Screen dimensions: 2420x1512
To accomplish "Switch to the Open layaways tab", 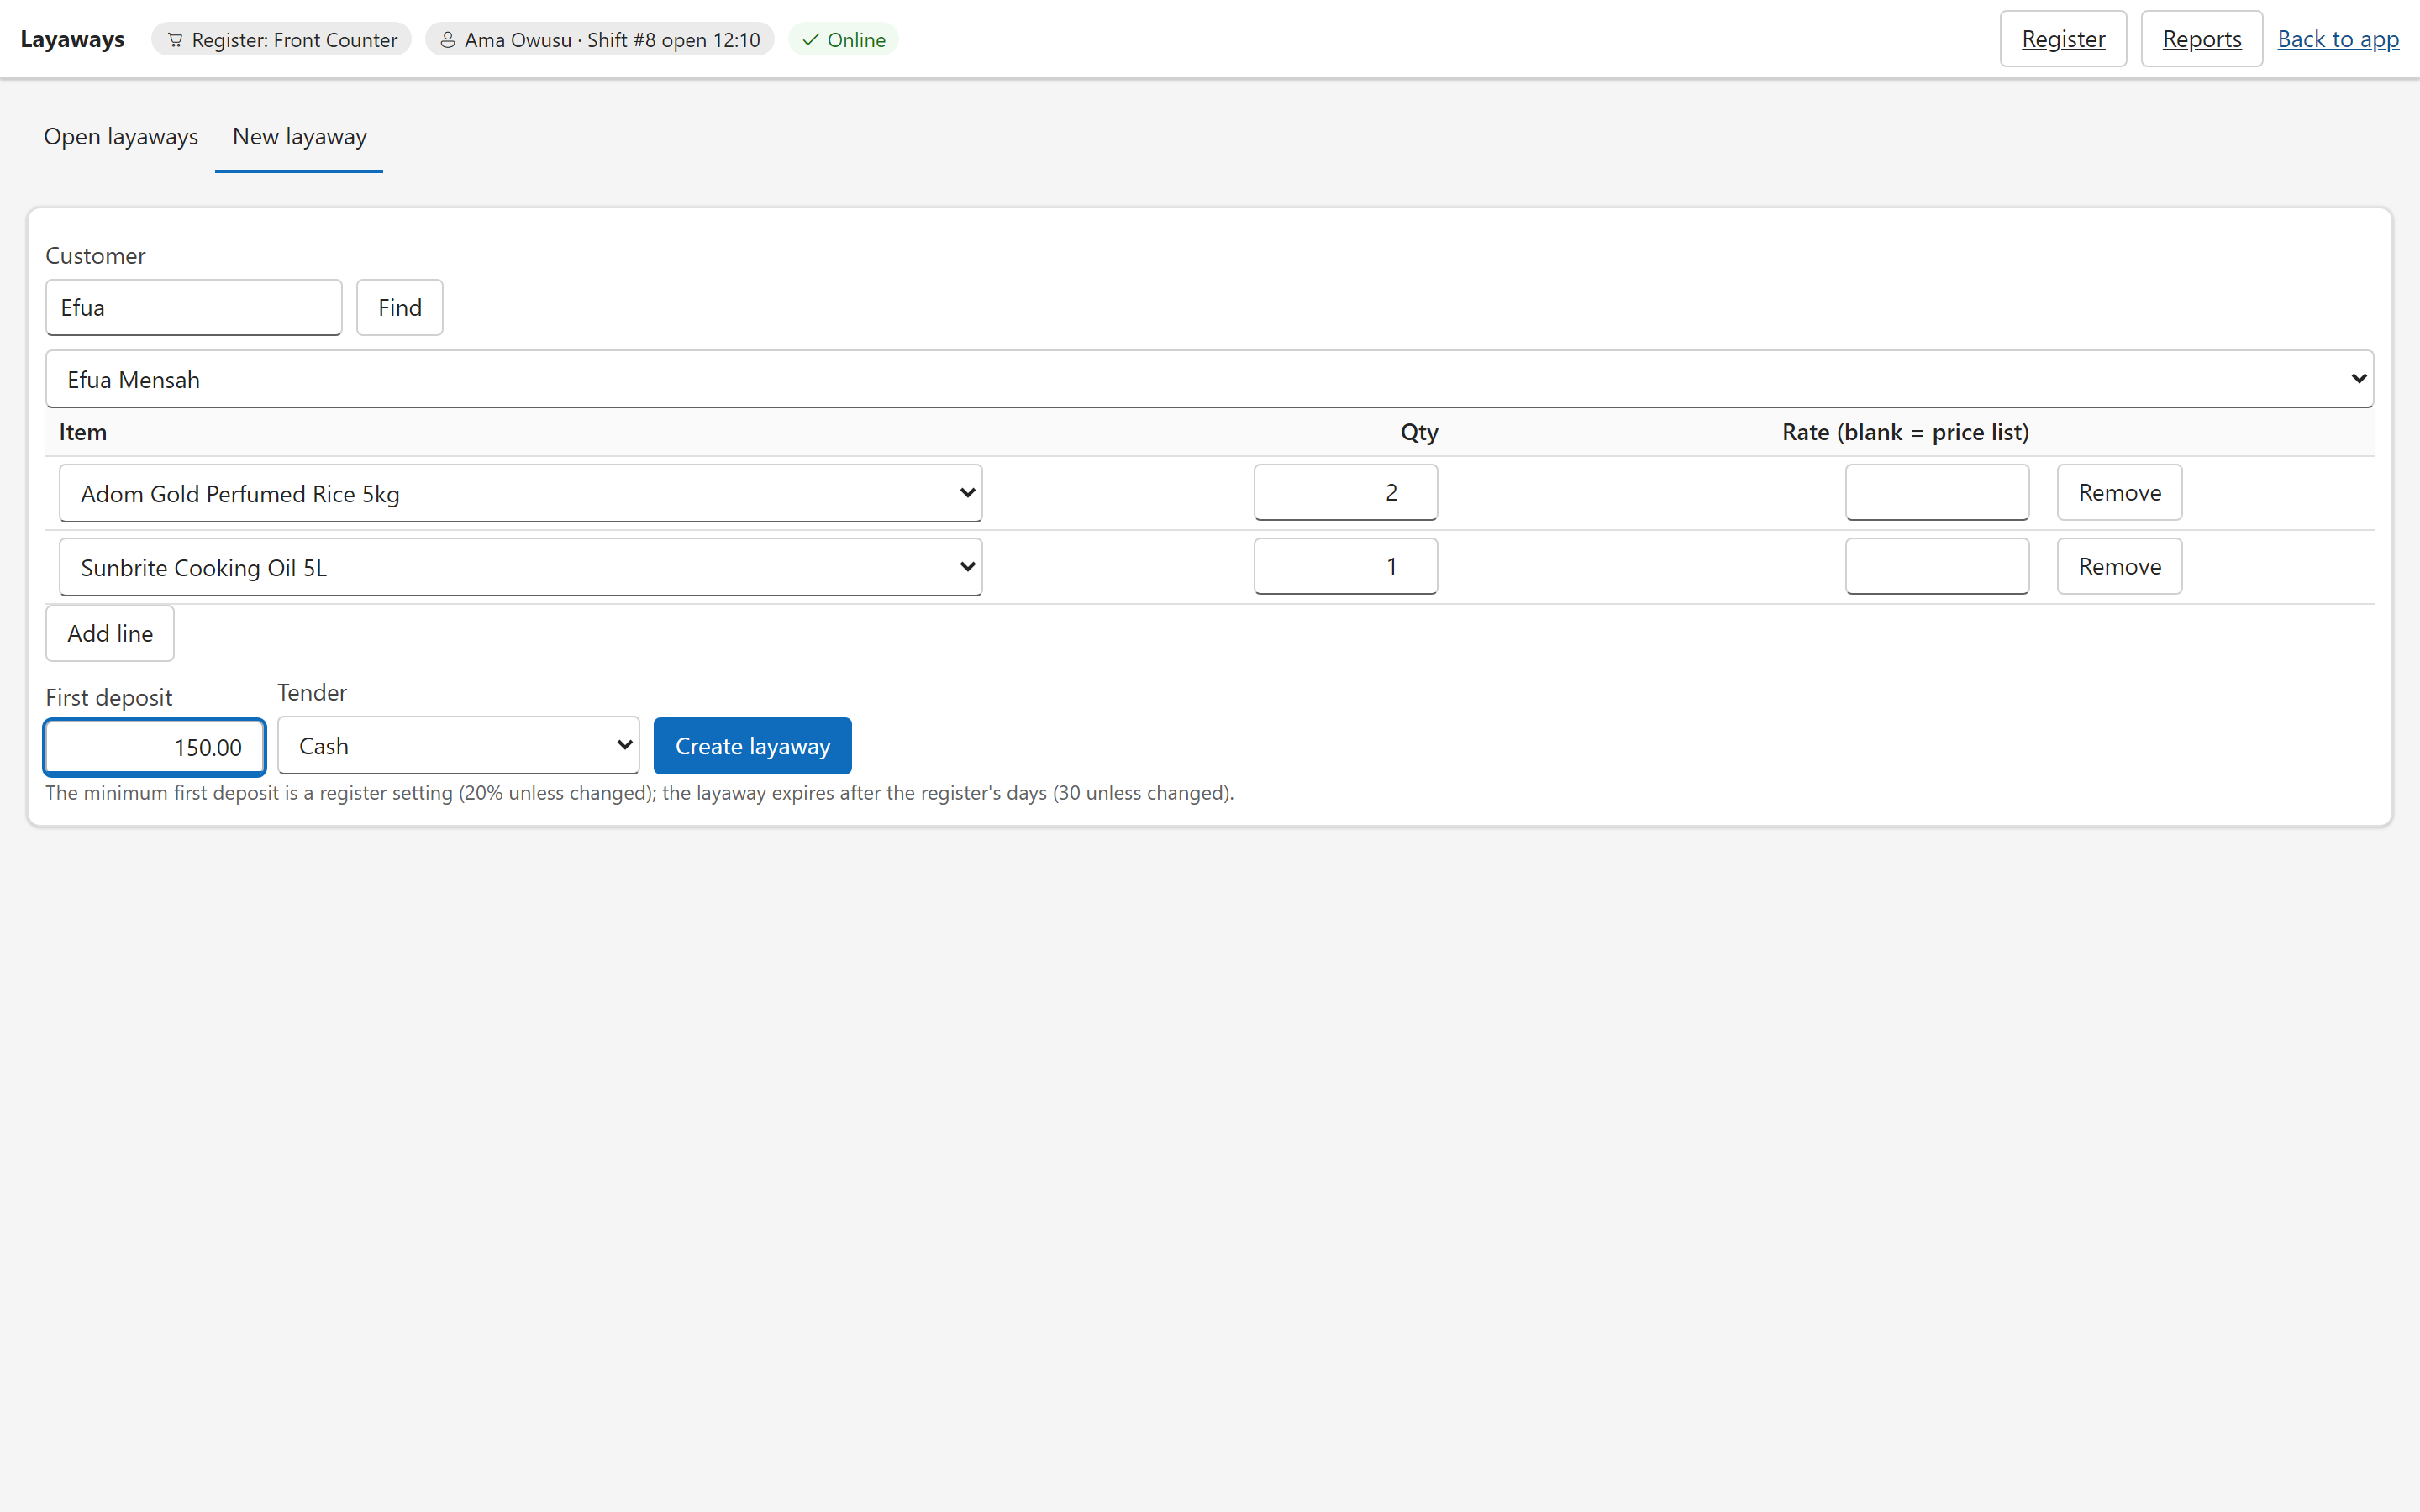I will point(121,137).
